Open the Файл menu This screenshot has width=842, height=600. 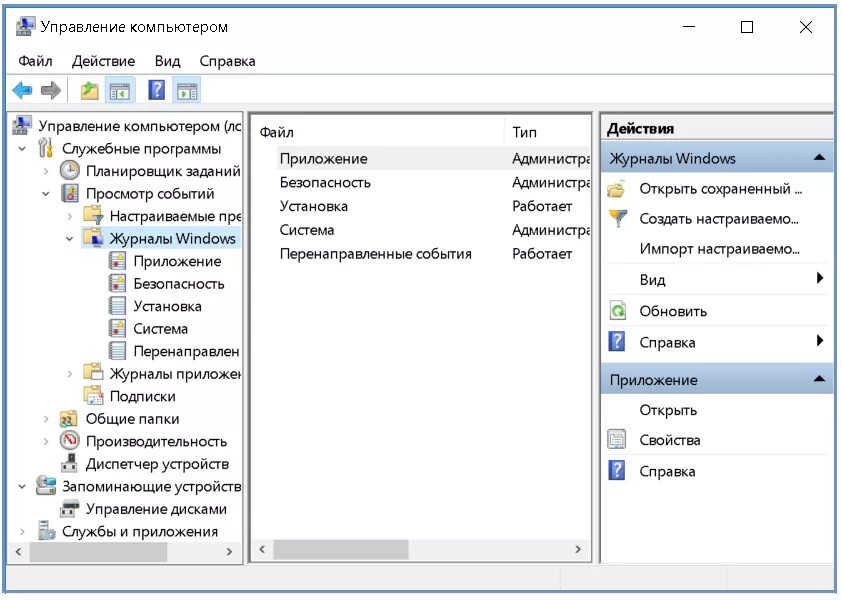(x=35, y=61)
